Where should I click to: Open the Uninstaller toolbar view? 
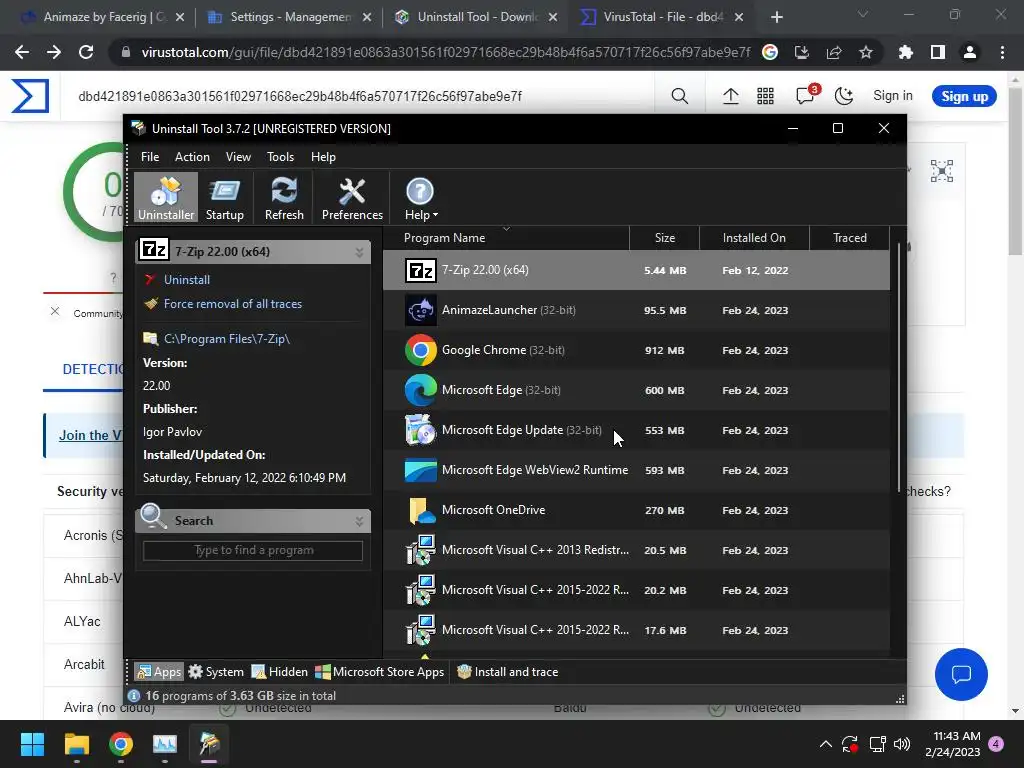(166, 197)
